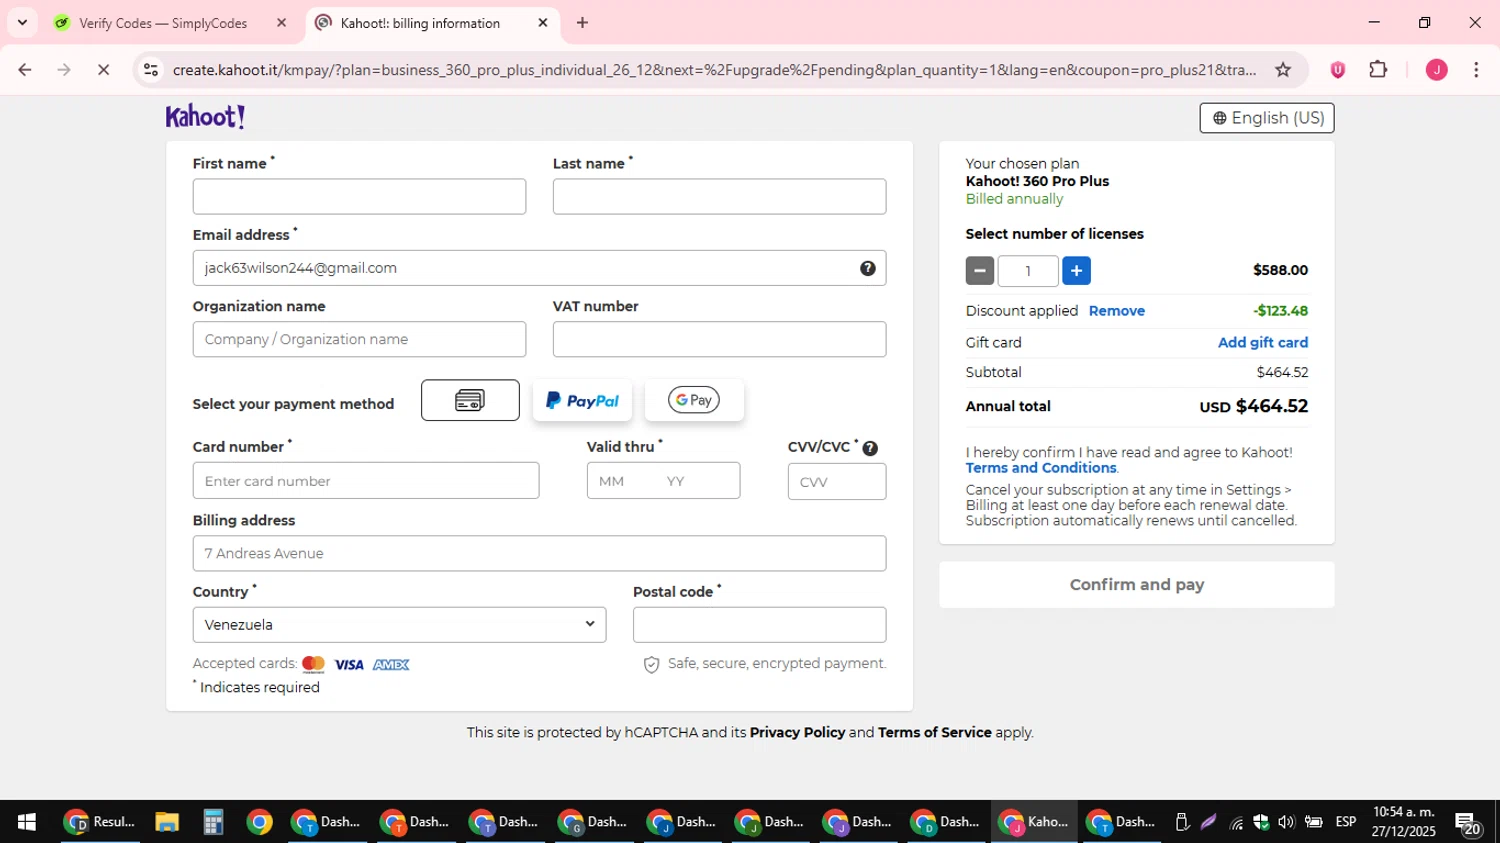Screen dimensions: 1500x843
Task: Click the $588.00 license price
Action: pyautogui.click(x=1280, y=270)
